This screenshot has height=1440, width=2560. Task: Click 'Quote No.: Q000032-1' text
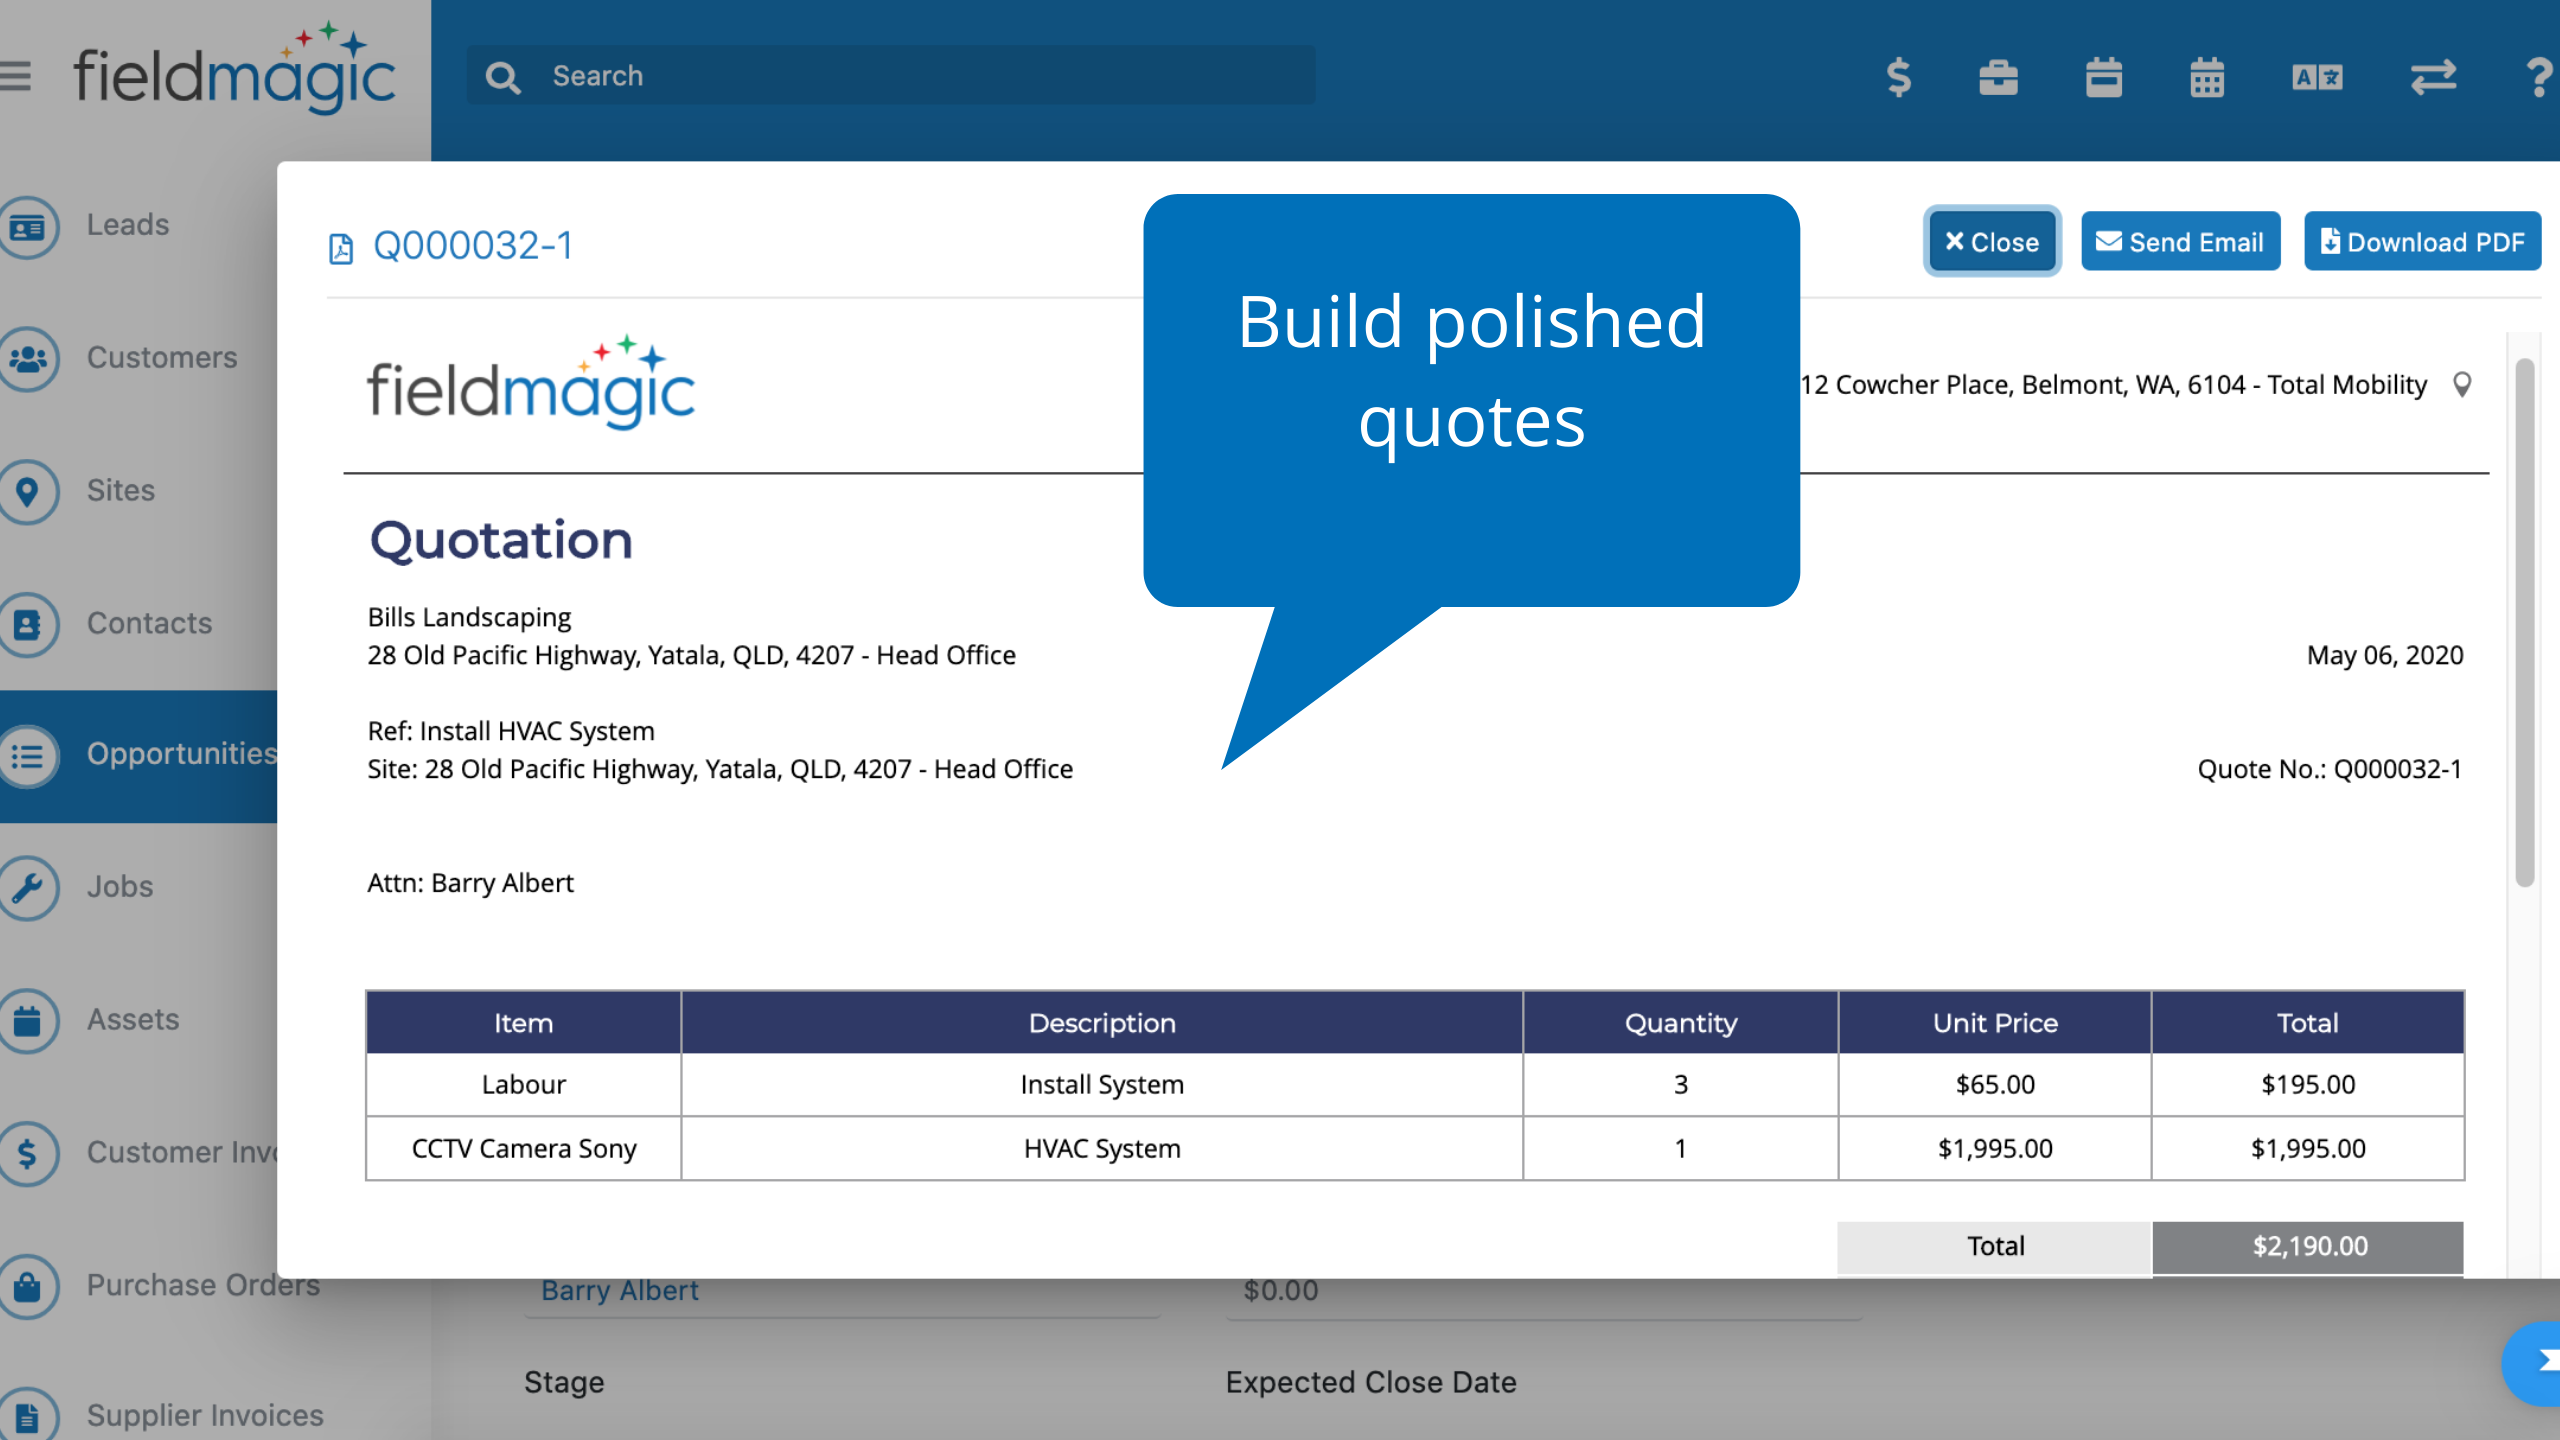tap(2329, 769)
